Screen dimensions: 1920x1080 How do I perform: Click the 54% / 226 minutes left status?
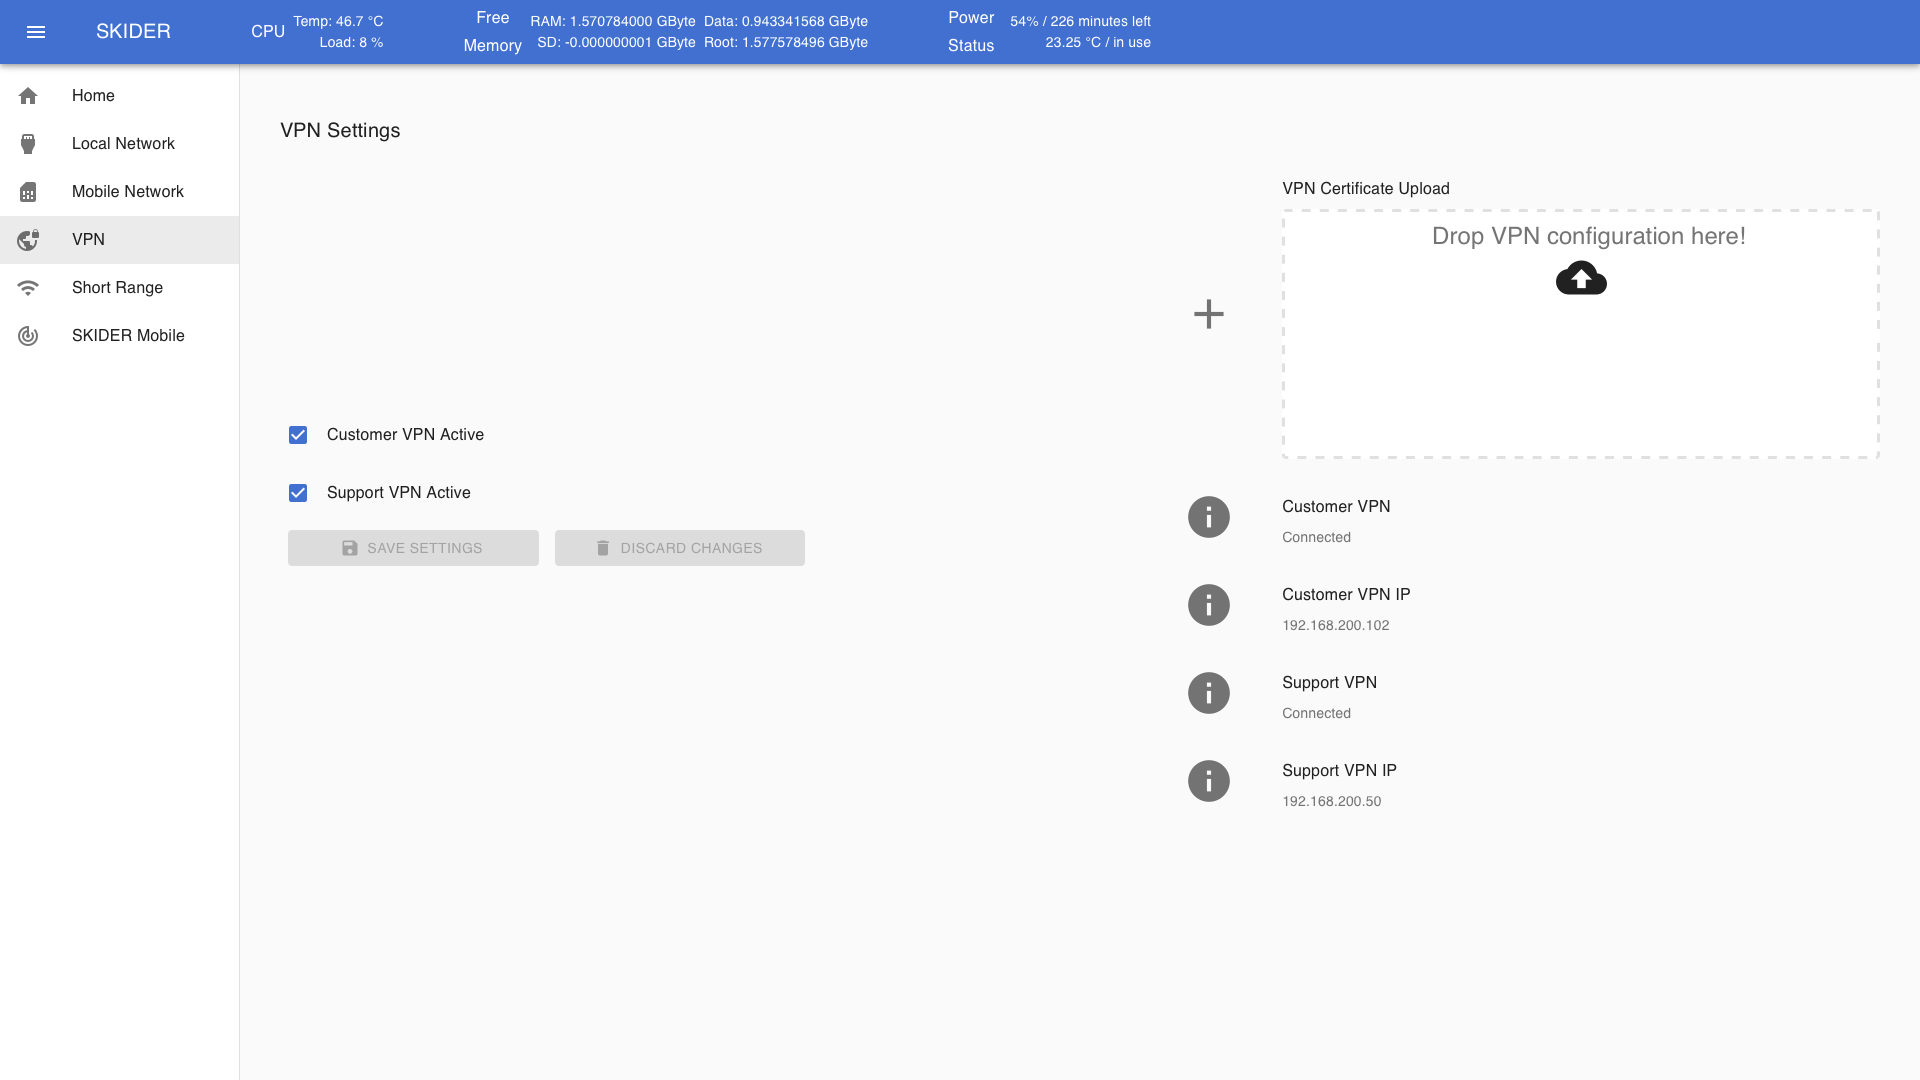tap(1080, 21)
